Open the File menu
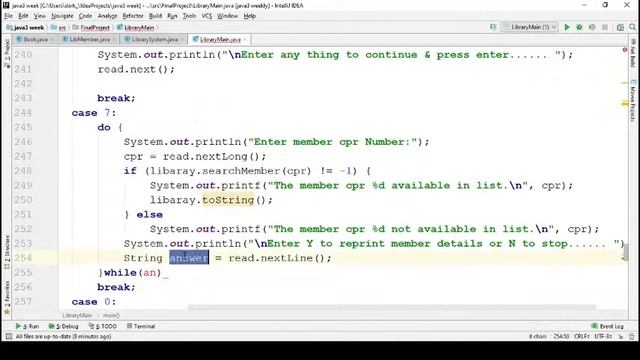 point(9,16)
